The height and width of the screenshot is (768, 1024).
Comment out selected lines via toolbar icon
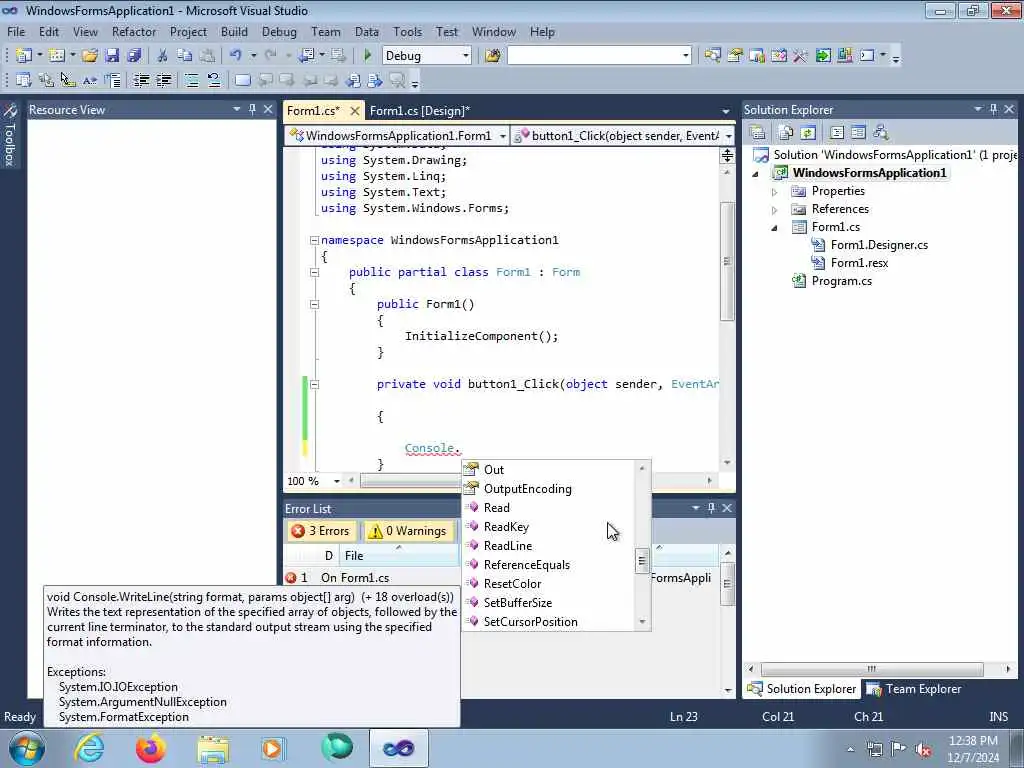coord(191,80)
